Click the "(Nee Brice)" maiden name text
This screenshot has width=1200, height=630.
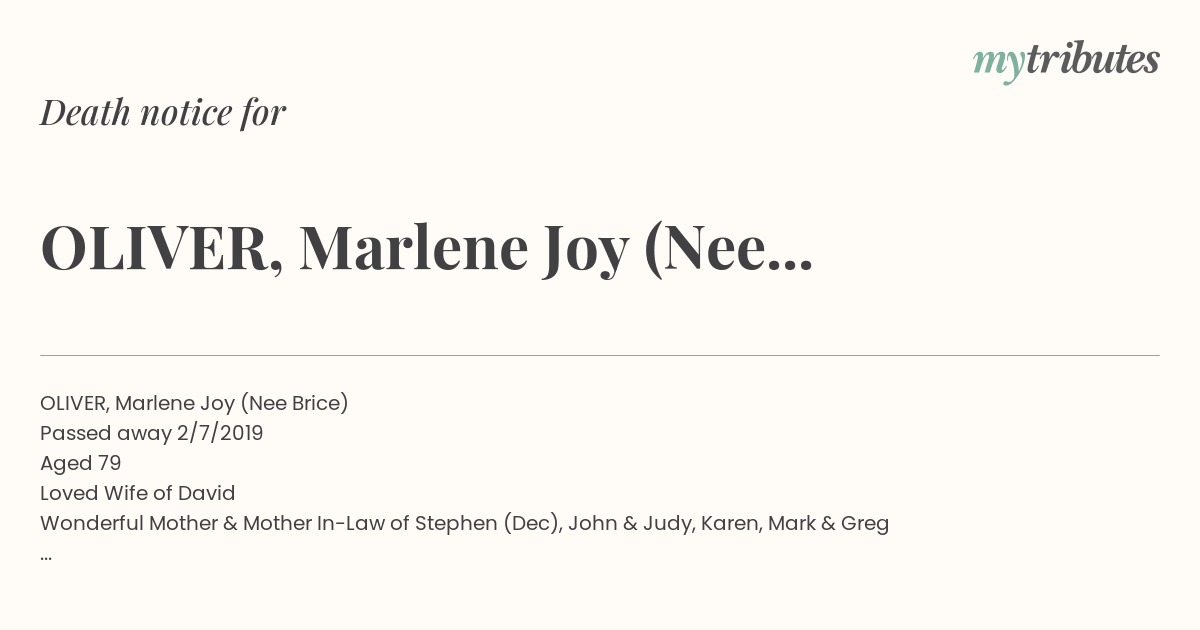[294, 403]
